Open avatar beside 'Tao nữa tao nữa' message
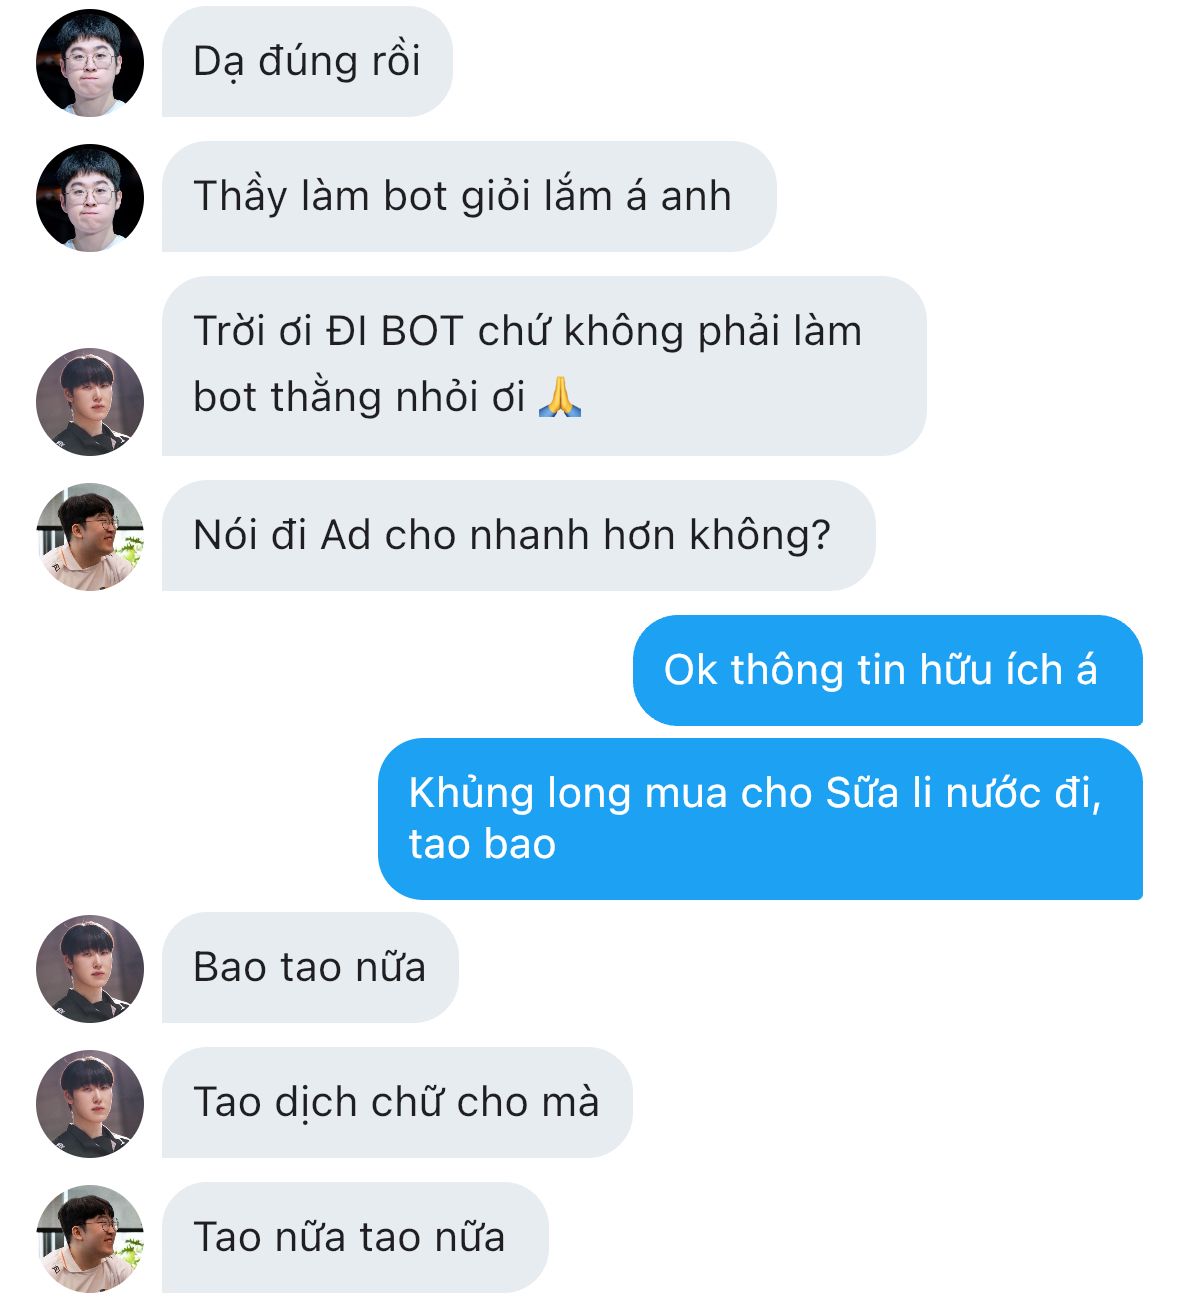The image size is (1179, 1312). [x=90, y=1239]
